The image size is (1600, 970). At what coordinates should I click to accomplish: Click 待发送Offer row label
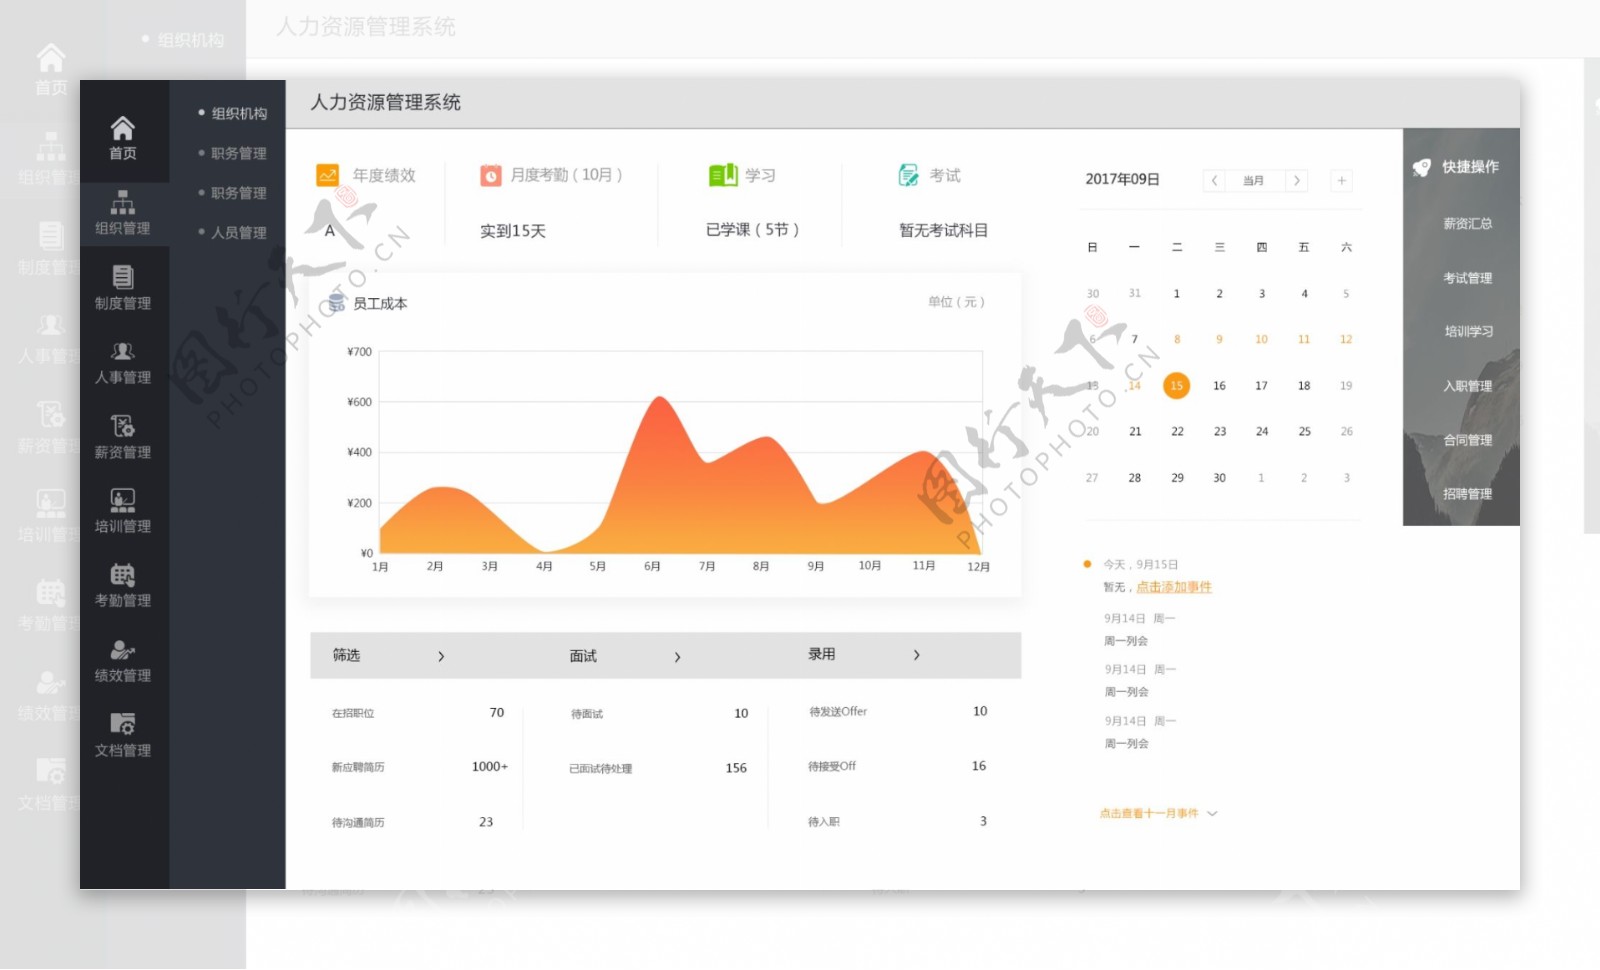click(838, 712)
